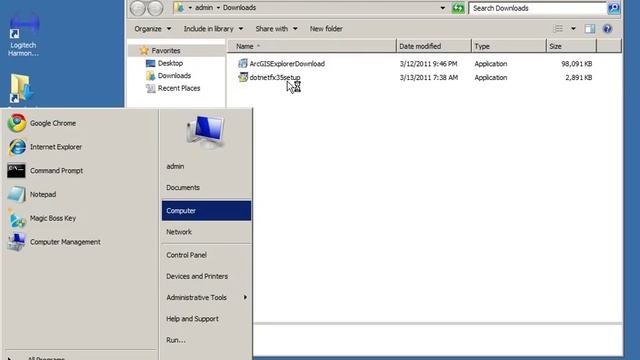Select dotnetfx35setup application file icon

(243, 77)
